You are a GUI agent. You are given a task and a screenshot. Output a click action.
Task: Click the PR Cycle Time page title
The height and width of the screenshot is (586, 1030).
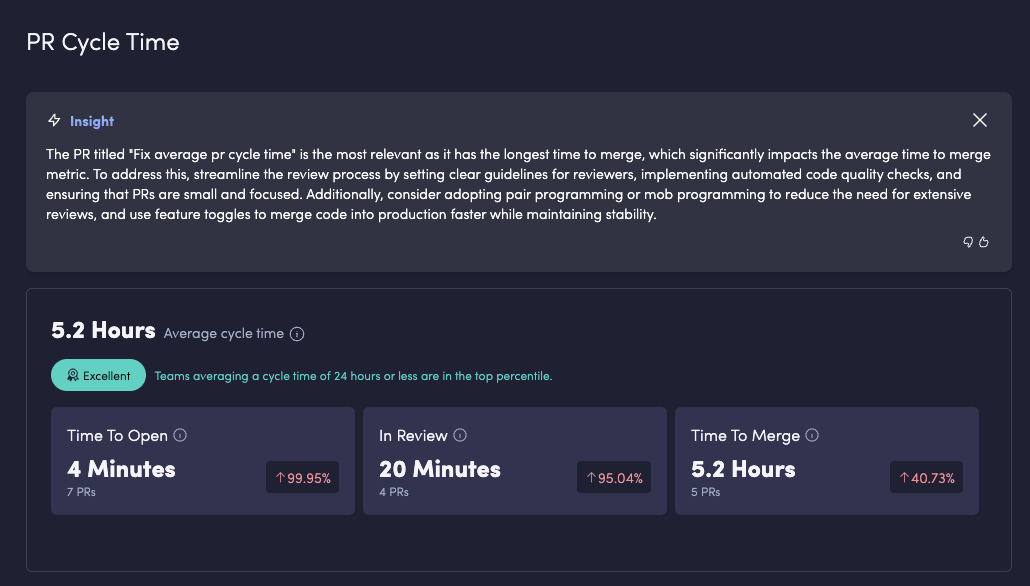(103, 43)
